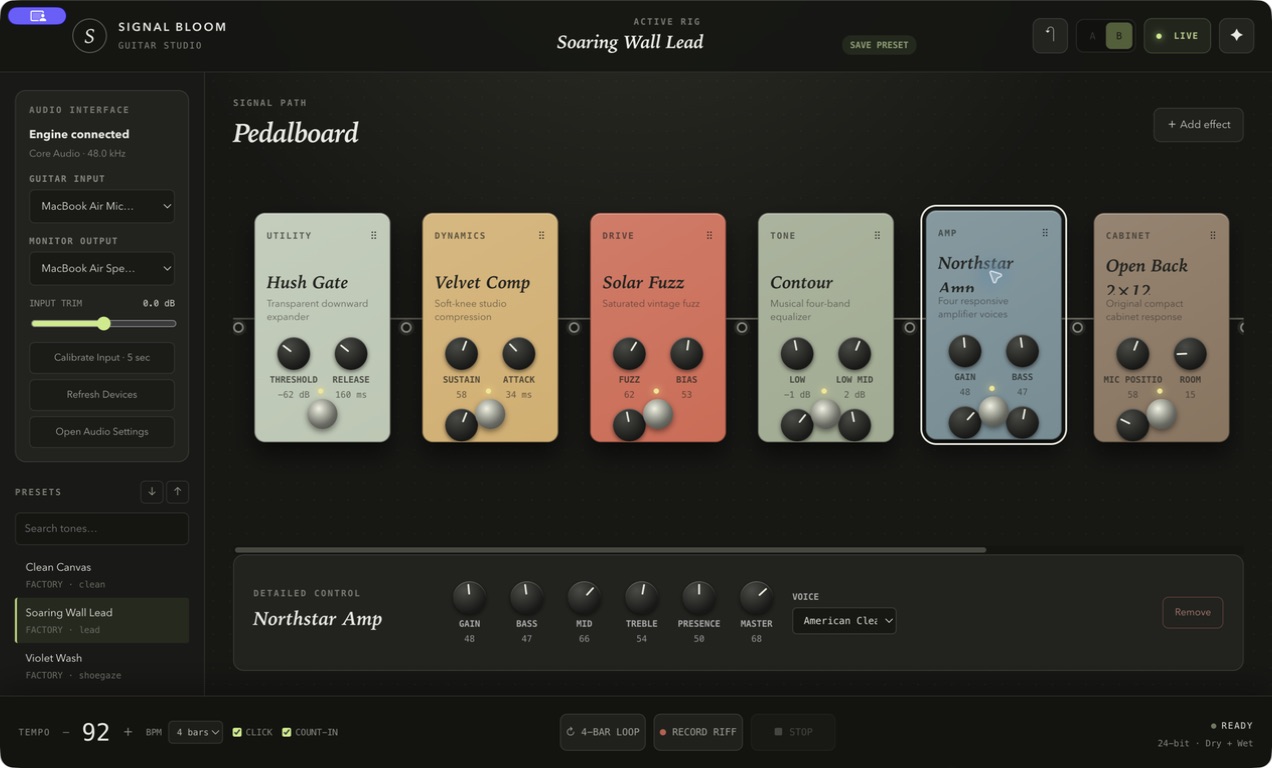Open the Monitor Output device dropdown
Image resolution: width=1272 pixels, height=768 pixels.
102,268
